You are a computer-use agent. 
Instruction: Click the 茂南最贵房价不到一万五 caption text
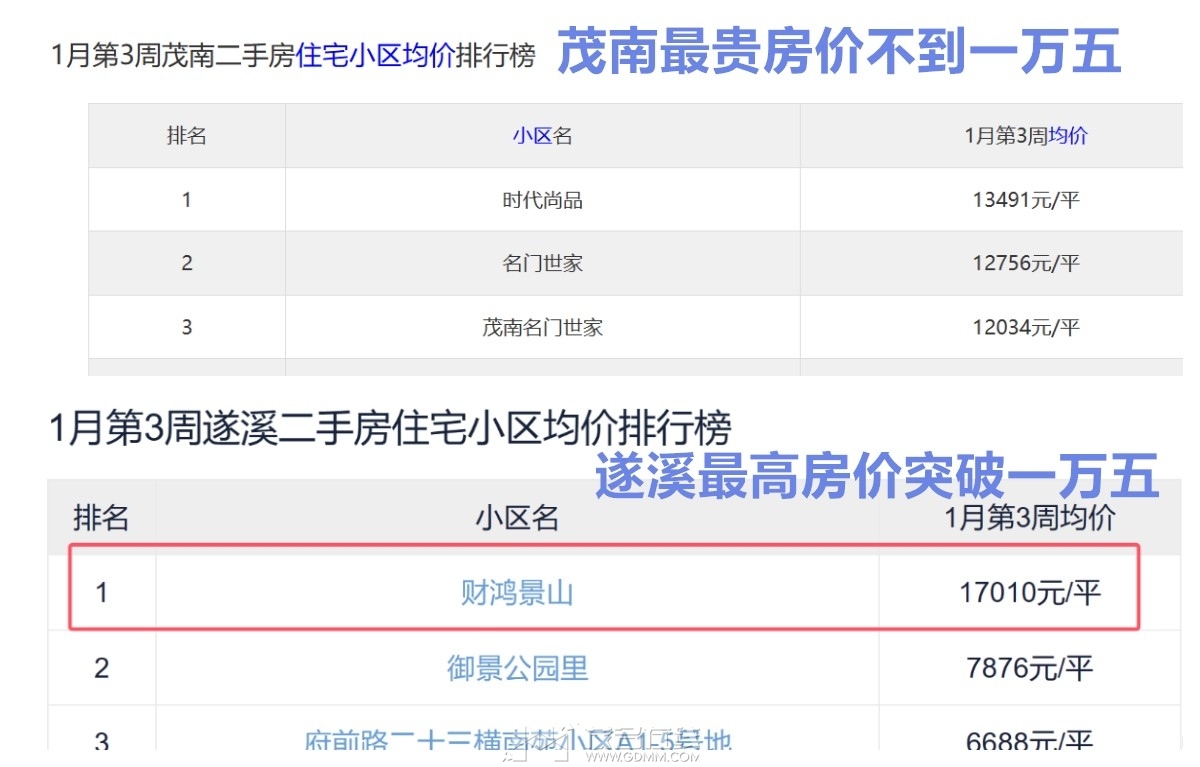click(838, 52)
